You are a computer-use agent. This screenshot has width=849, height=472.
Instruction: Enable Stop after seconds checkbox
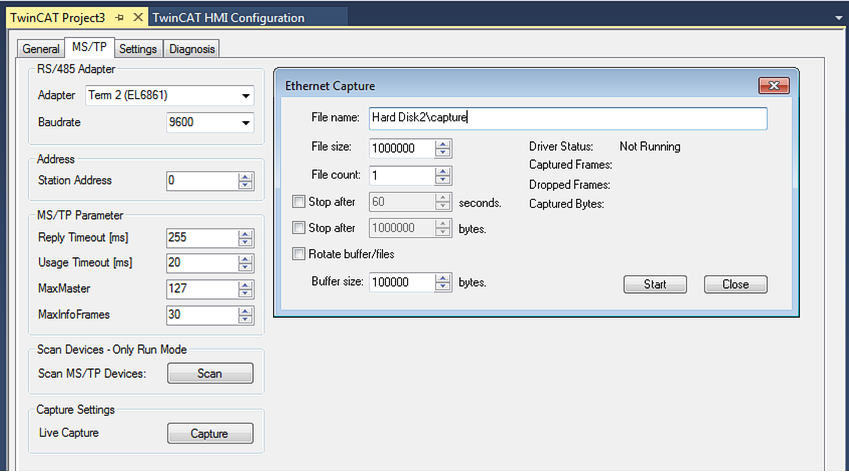pyautogui.click(x=298, y=202)
